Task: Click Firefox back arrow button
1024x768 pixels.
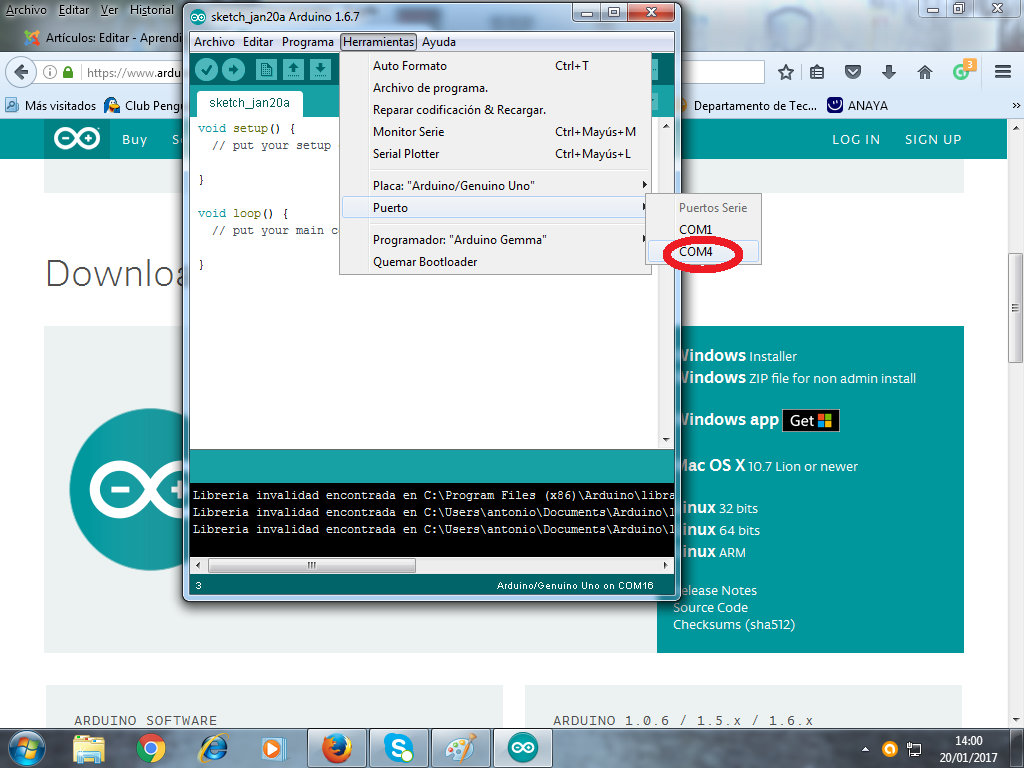Action: [21, 72]
